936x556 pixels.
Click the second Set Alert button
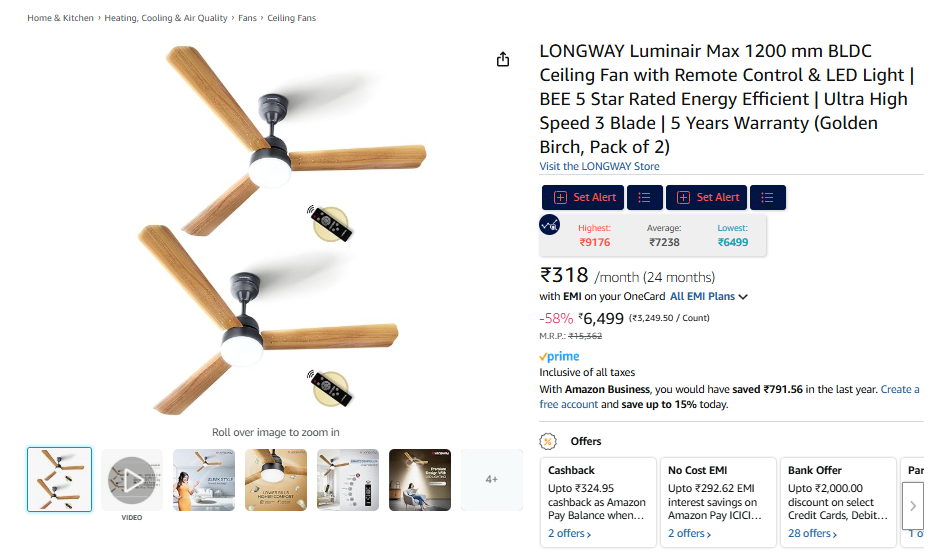(706, 198)
